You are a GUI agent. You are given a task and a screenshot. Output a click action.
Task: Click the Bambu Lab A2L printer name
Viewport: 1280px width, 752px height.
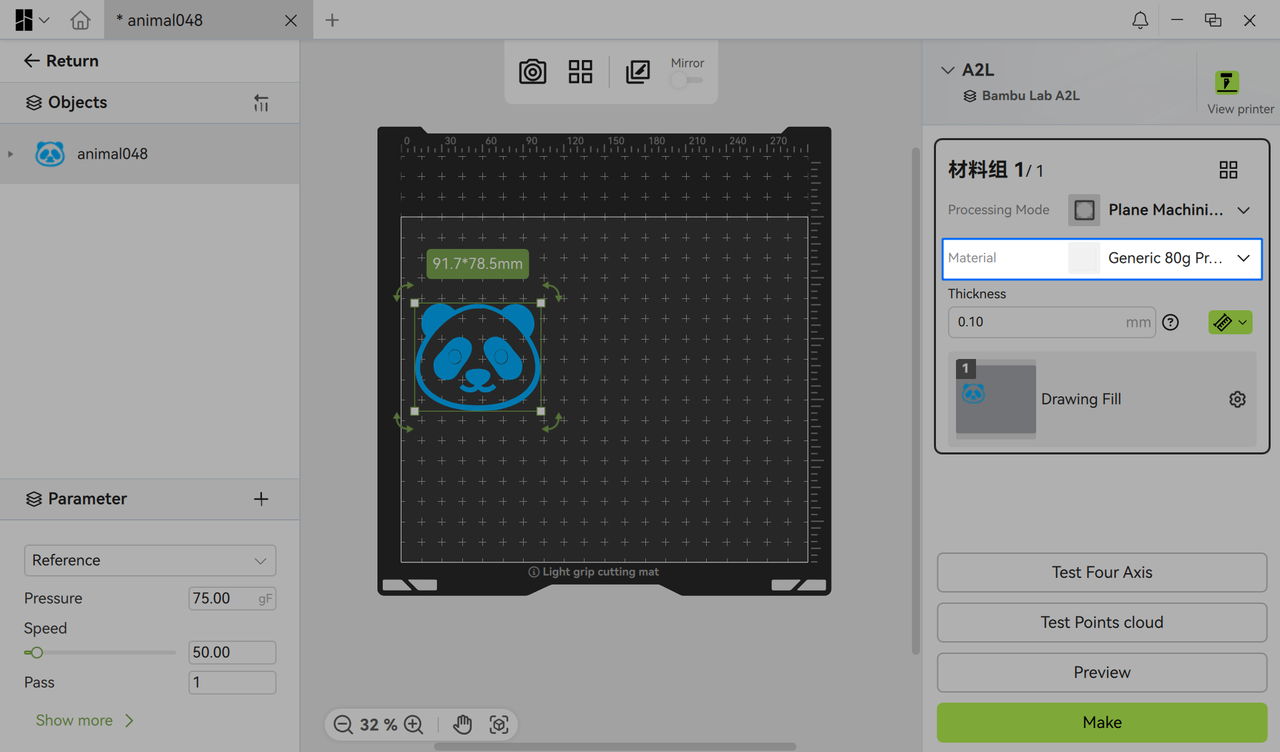pyautogui.click(x=1030, y=96)
